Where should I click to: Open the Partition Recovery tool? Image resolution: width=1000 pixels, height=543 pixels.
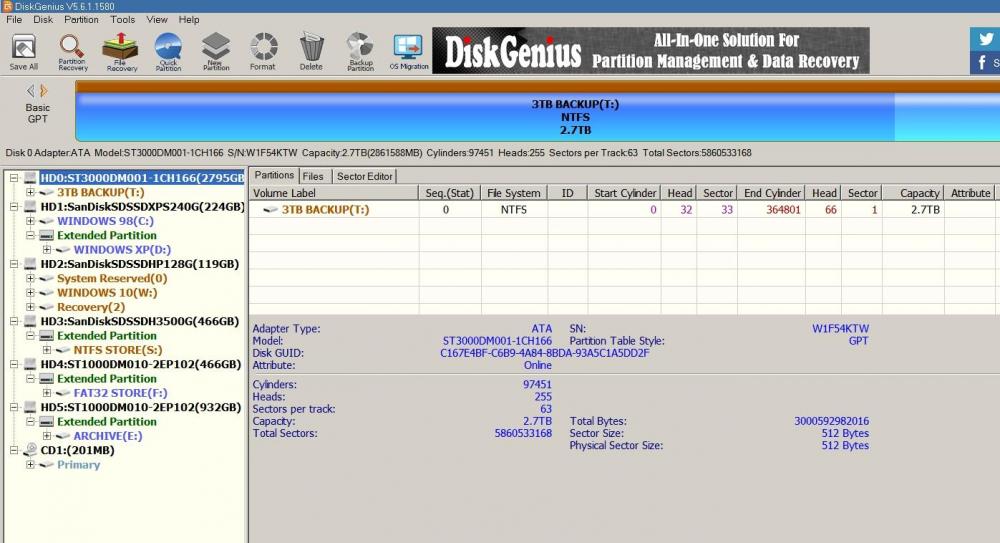72,50
